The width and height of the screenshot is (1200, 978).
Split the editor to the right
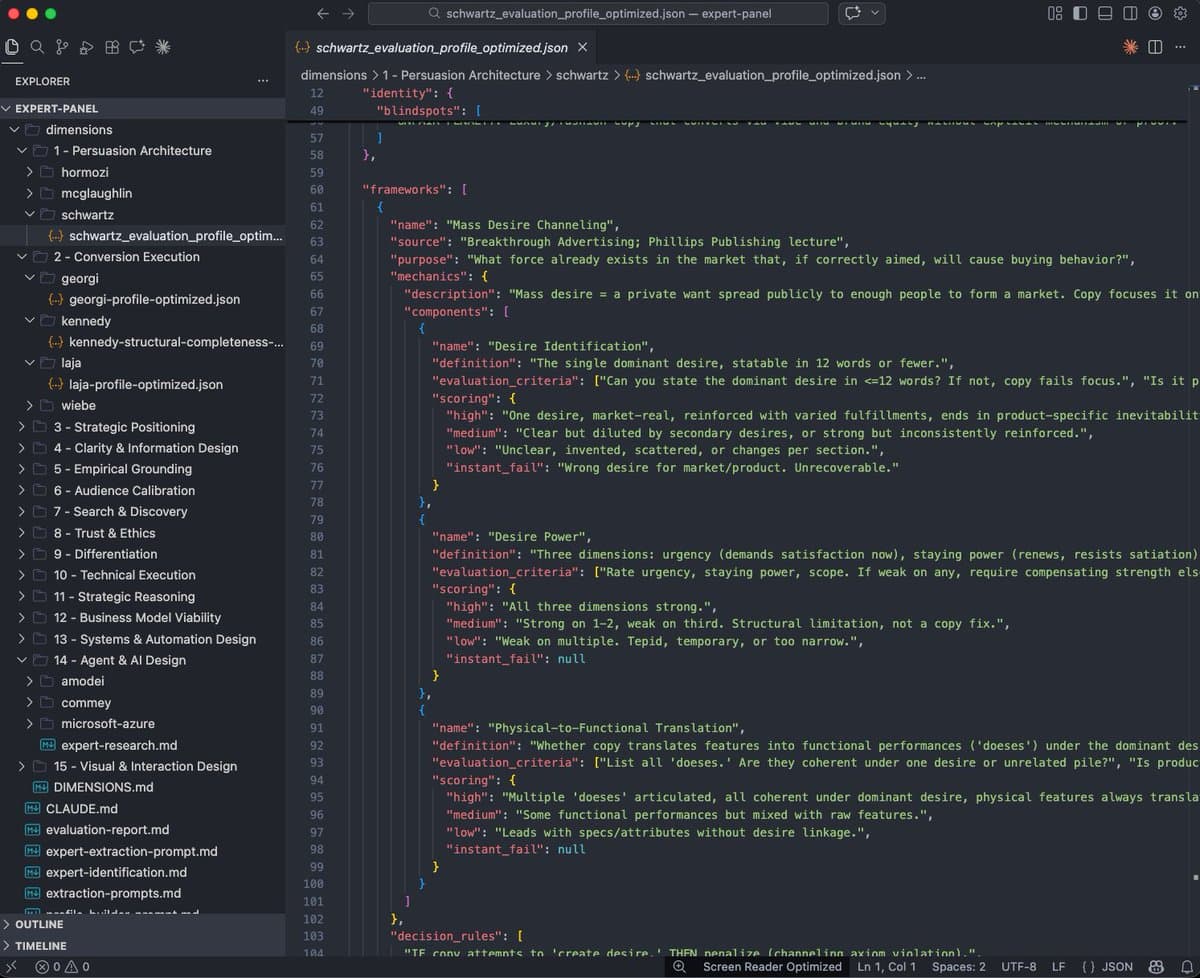(x=1155, y=47)
